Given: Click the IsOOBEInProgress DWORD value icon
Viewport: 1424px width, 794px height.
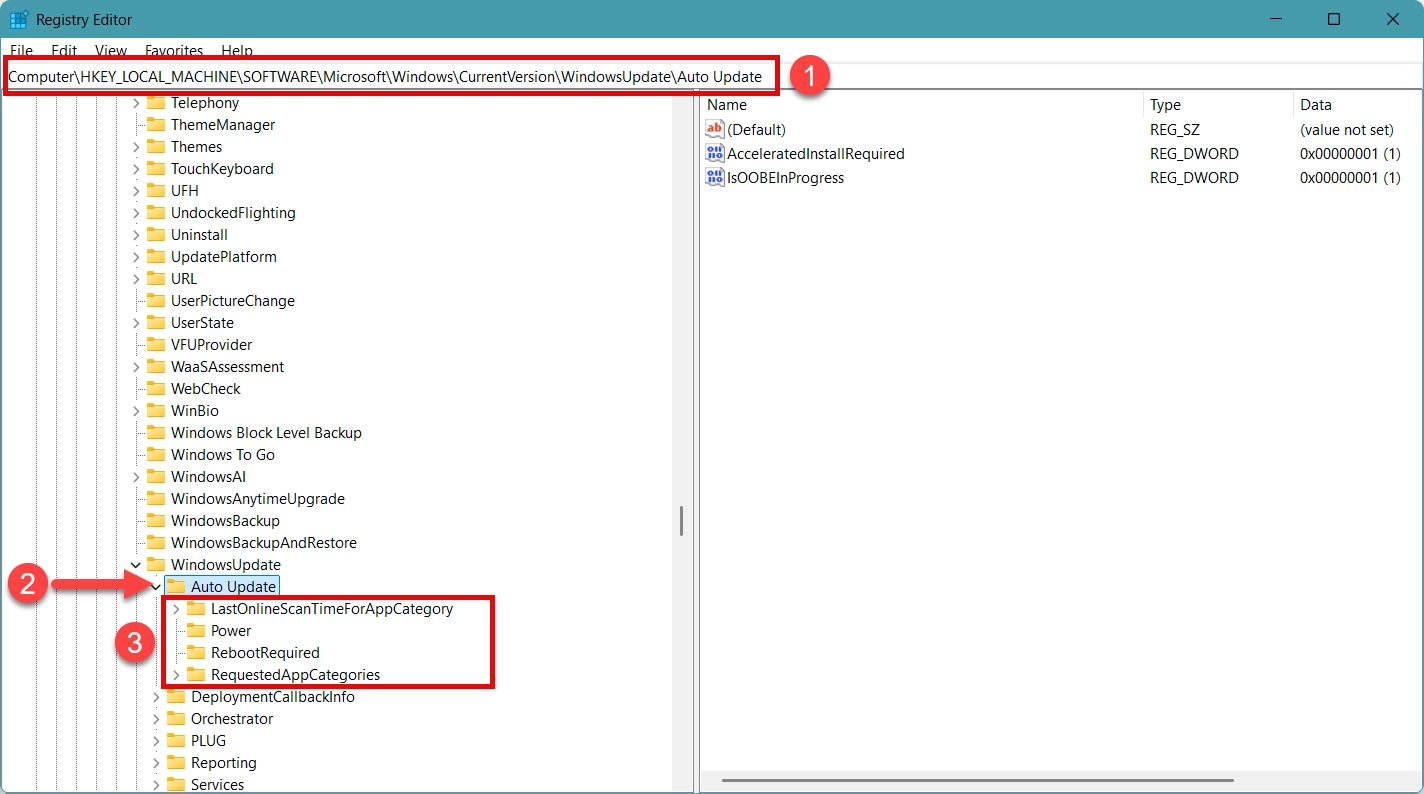Looking at the screenshot, I should click(715, 178).
